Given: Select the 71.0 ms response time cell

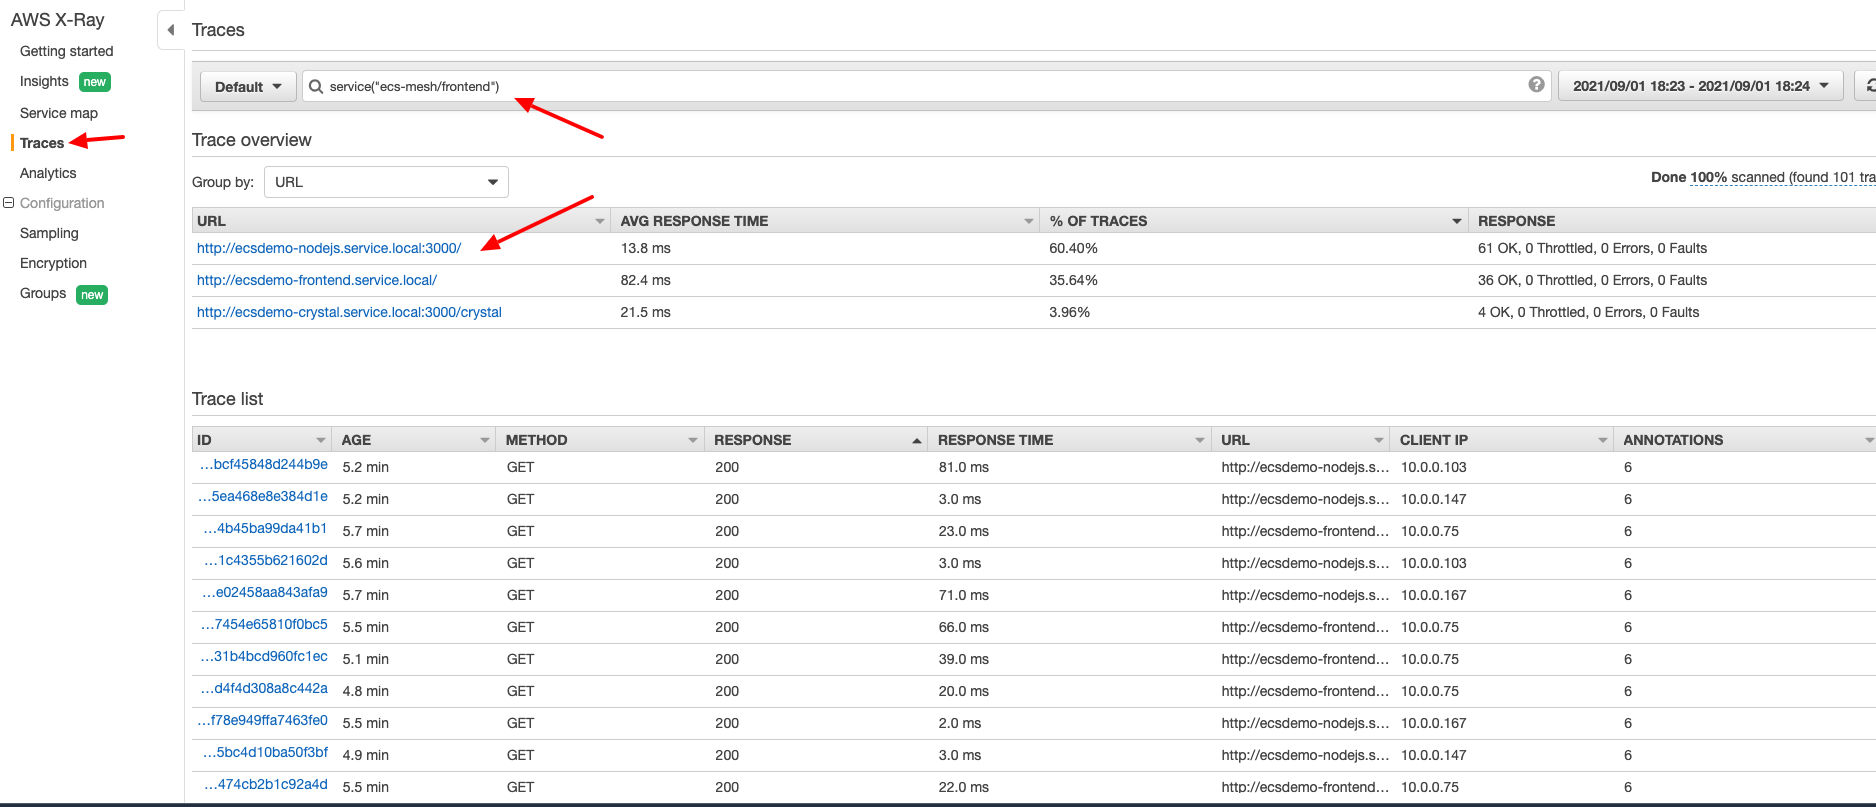Looking at the screenshot, I should pyautogui.click(x=963, y=595).
